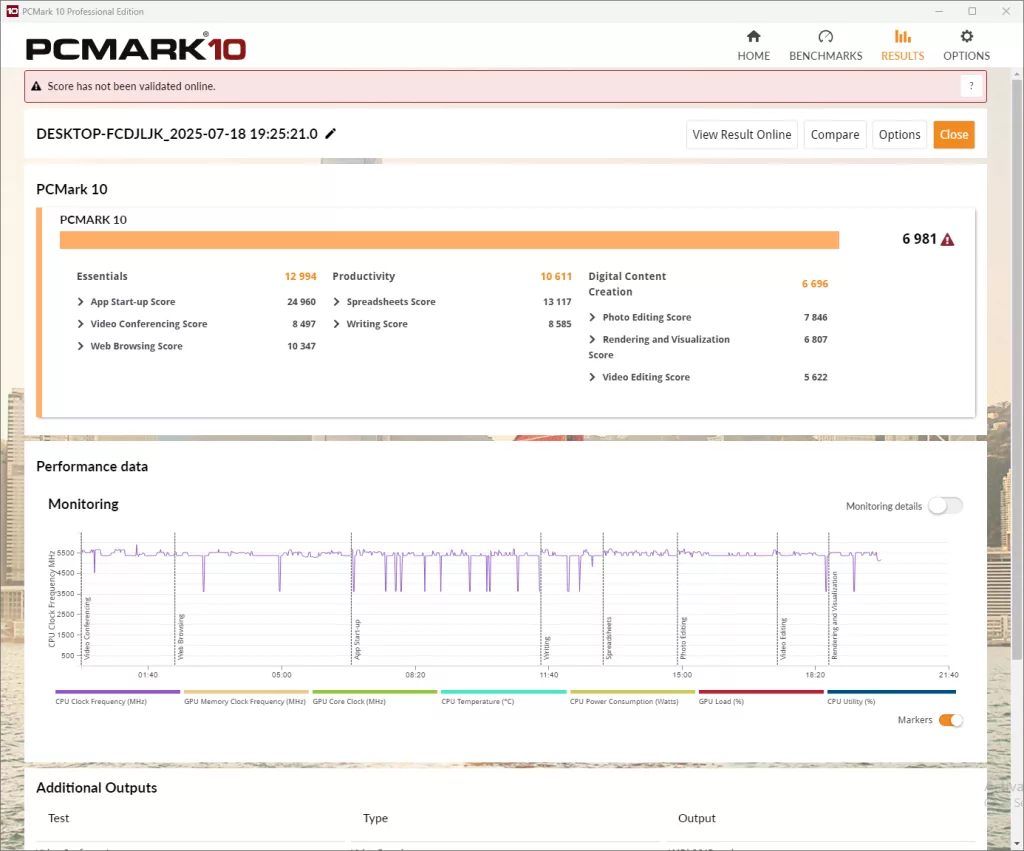Edit result name with pencil icon
This screenshot has width=1024, height=851.
(x=330, y=134)
